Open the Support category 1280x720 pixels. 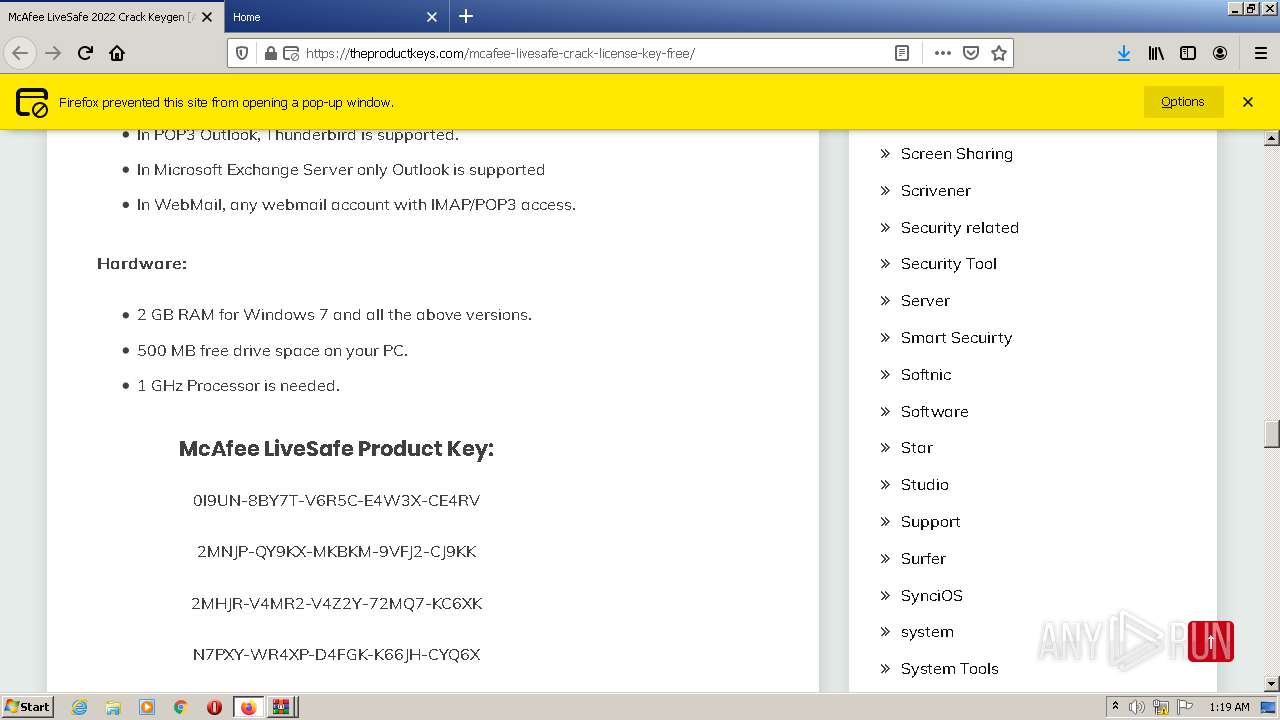pos(930,522)
